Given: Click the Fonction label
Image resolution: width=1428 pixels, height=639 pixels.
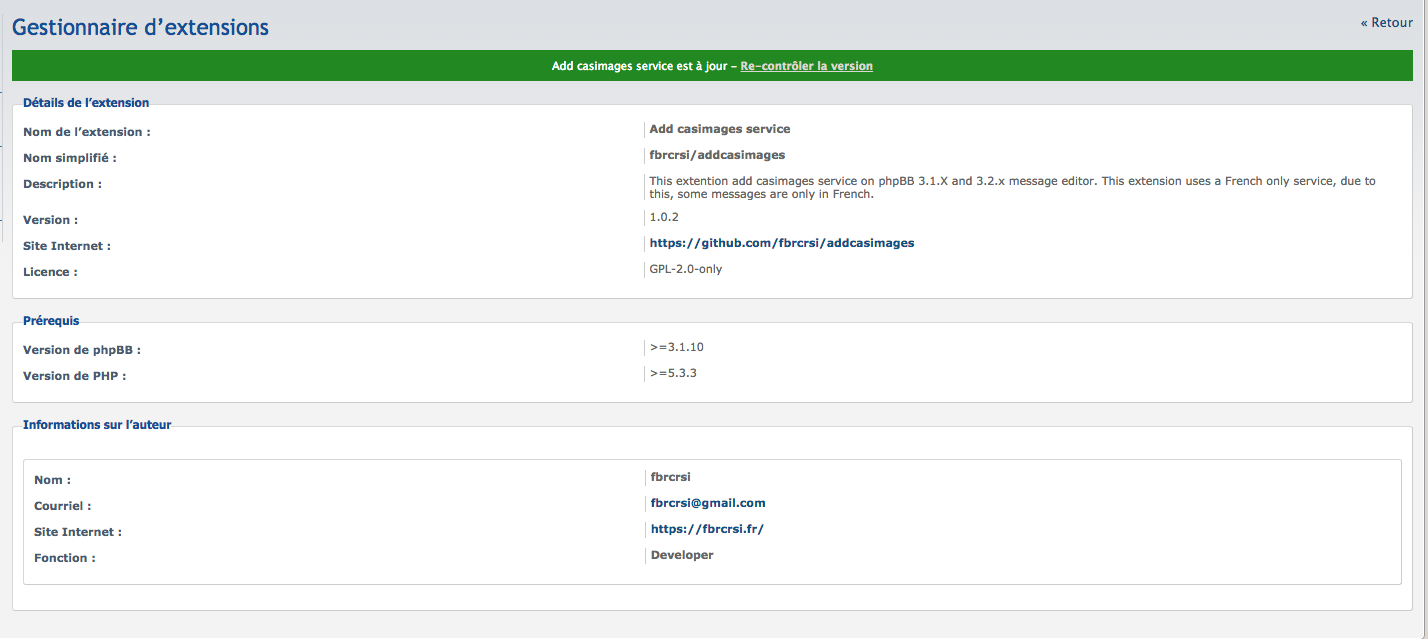Looking at the screenshot, I should point(65,558).
